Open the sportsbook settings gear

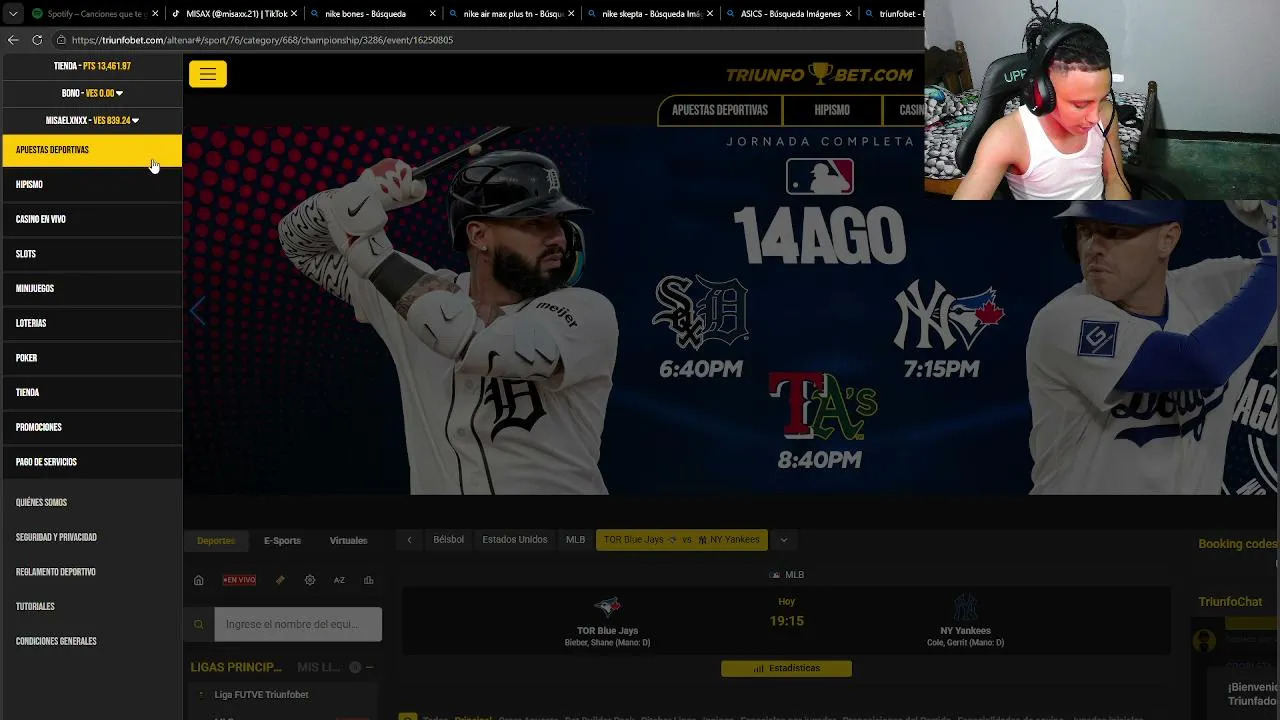(310, 580)
